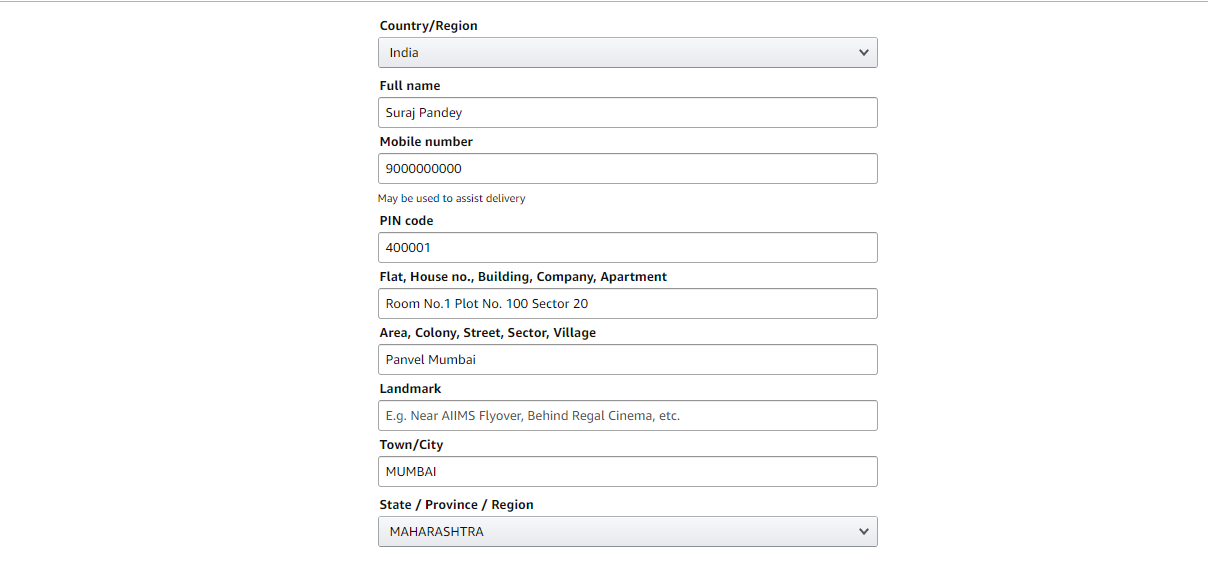Click the chevron arrow in the India dropdown

(x=864, y=53)
